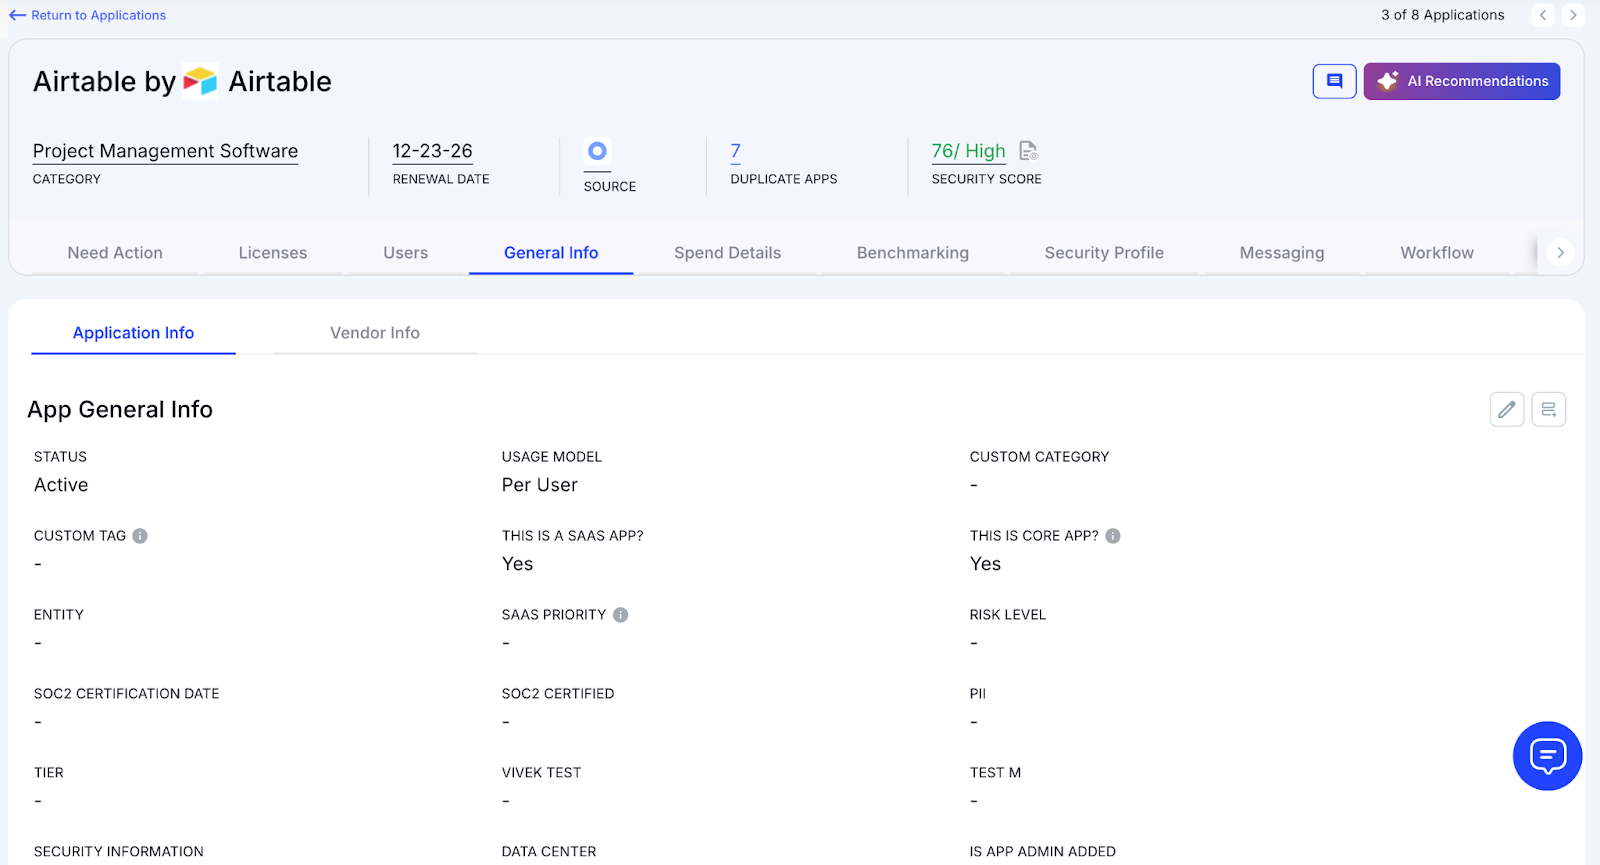Click the Is App Admin Added label

pos(1042,852)
